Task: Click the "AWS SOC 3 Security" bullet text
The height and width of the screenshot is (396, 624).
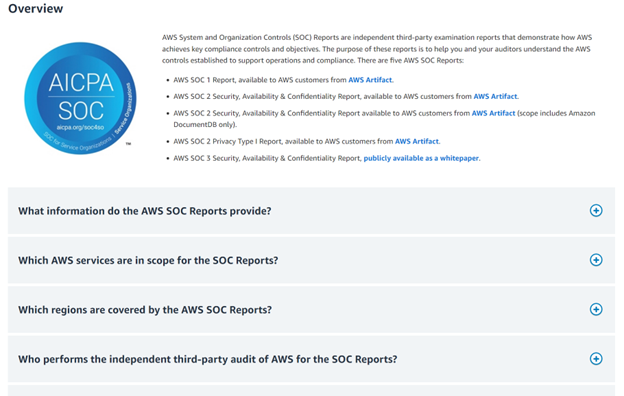Action: pyautogui.click(x=267, y=158)
